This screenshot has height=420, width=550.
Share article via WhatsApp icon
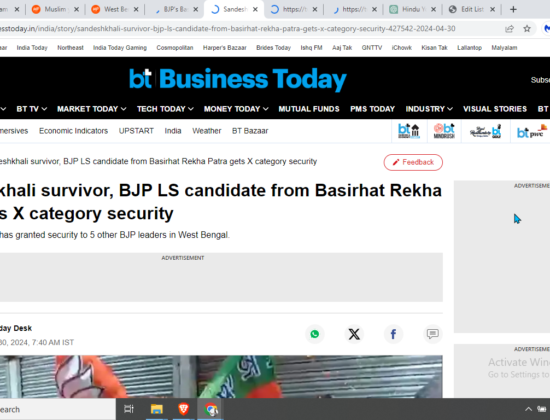[315, 334]
